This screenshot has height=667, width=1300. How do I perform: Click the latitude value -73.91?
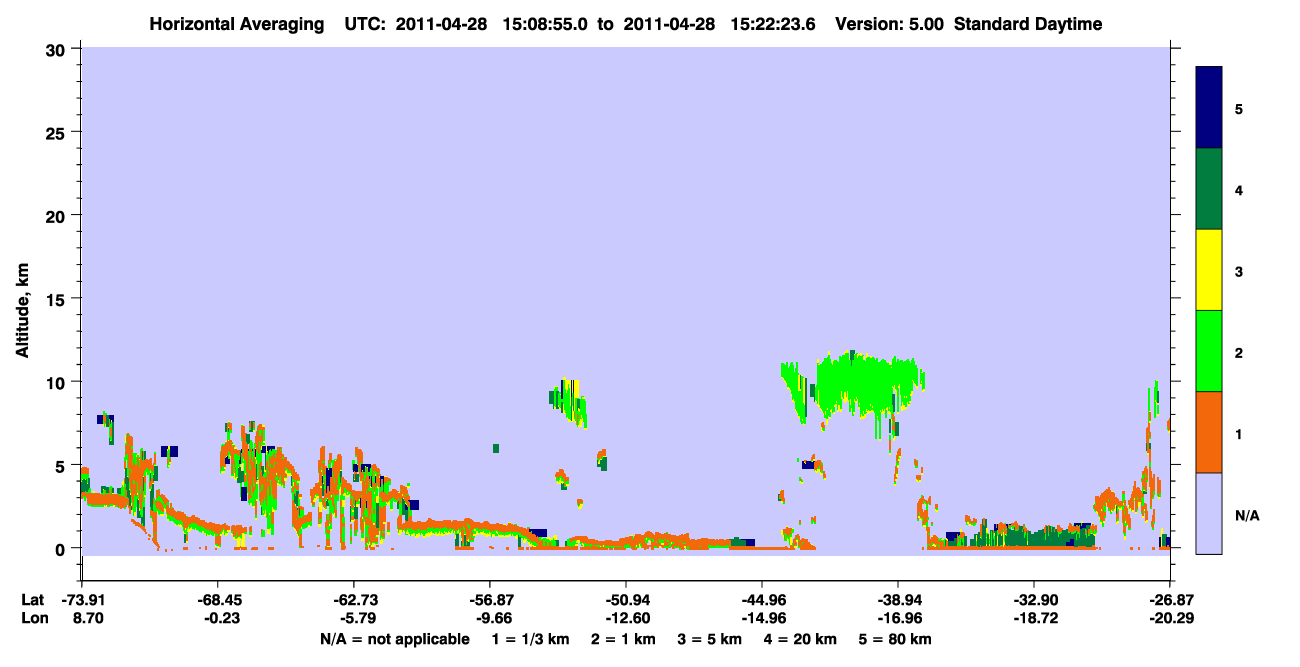[x=82, y=600]
